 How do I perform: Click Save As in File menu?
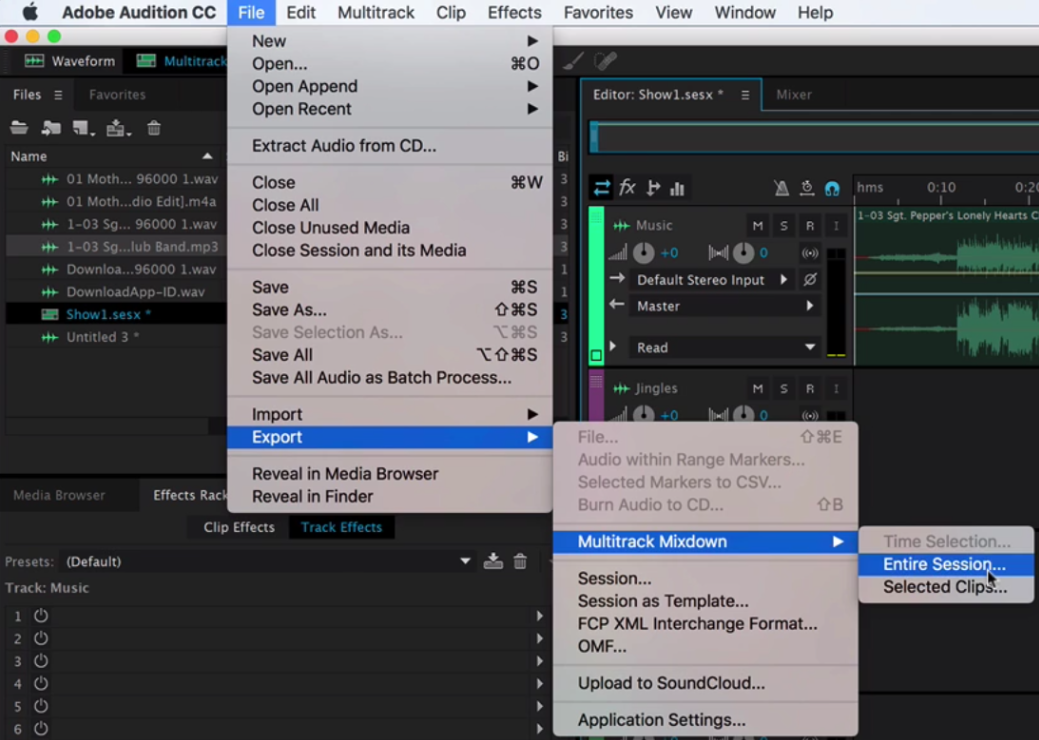(x=390, y=309)
